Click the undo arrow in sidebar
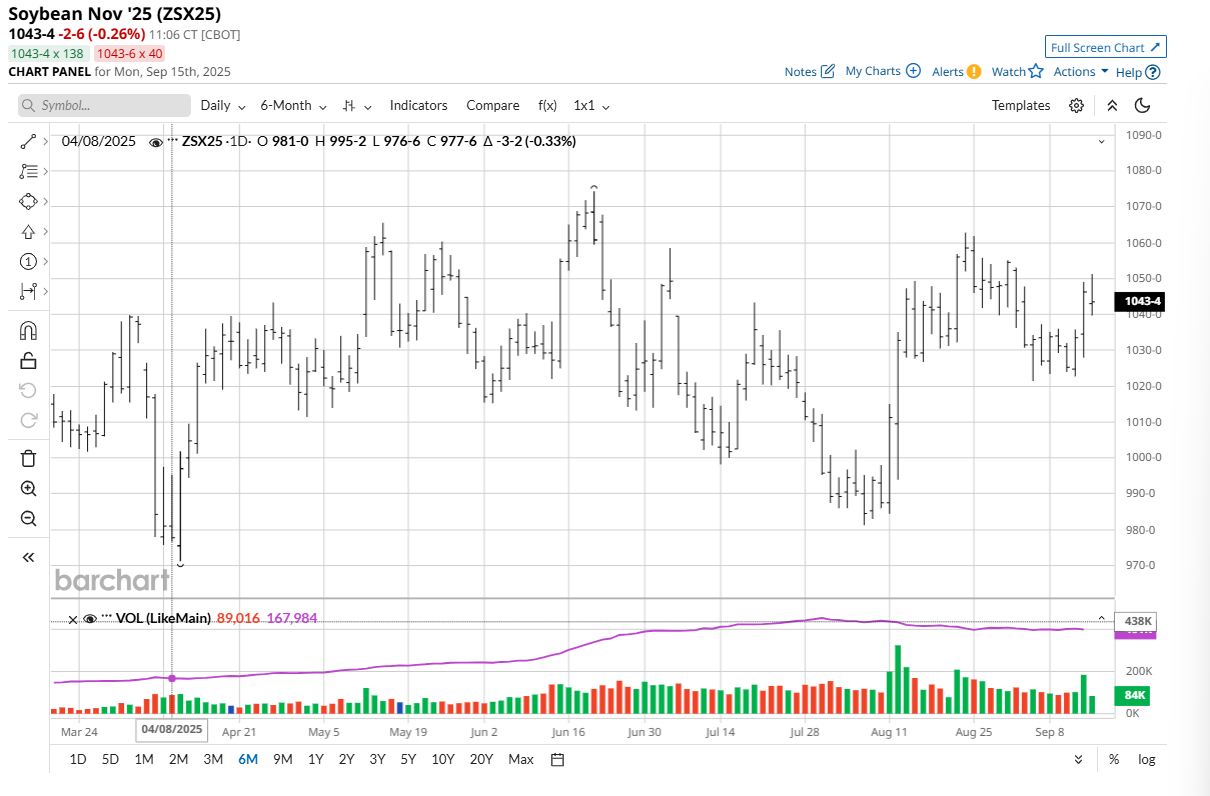Image resolution: width=1210 pixels, height=796 pixels. 28,390
